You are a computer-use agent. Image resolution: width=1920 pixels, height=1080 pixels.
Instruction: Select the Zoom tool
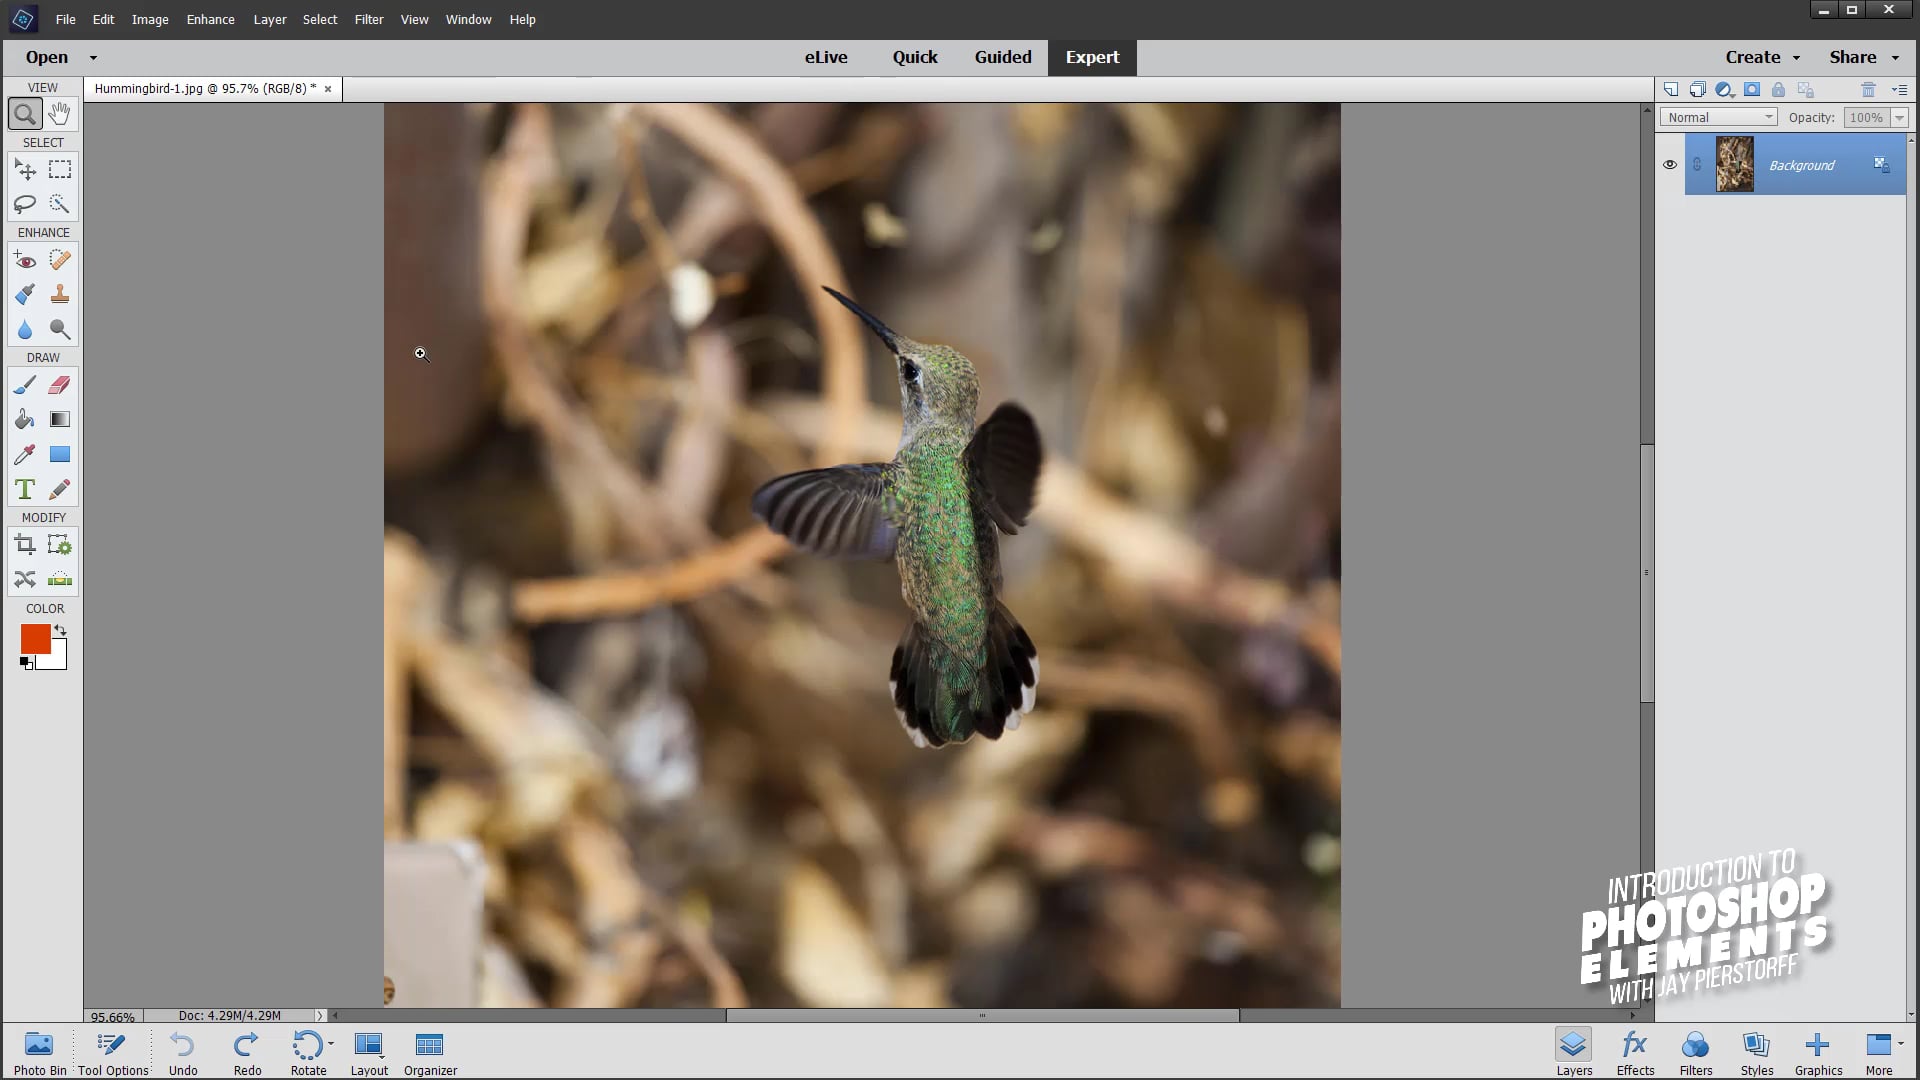25,113
